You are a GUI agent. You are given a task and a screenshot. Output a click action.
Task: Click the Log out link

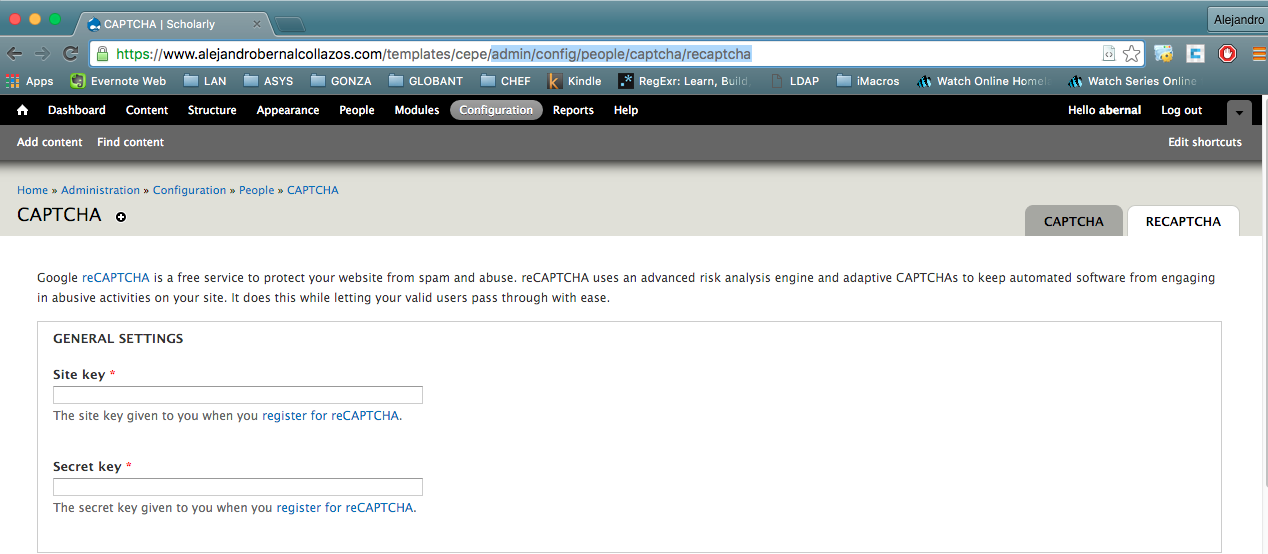(1182, 110)
